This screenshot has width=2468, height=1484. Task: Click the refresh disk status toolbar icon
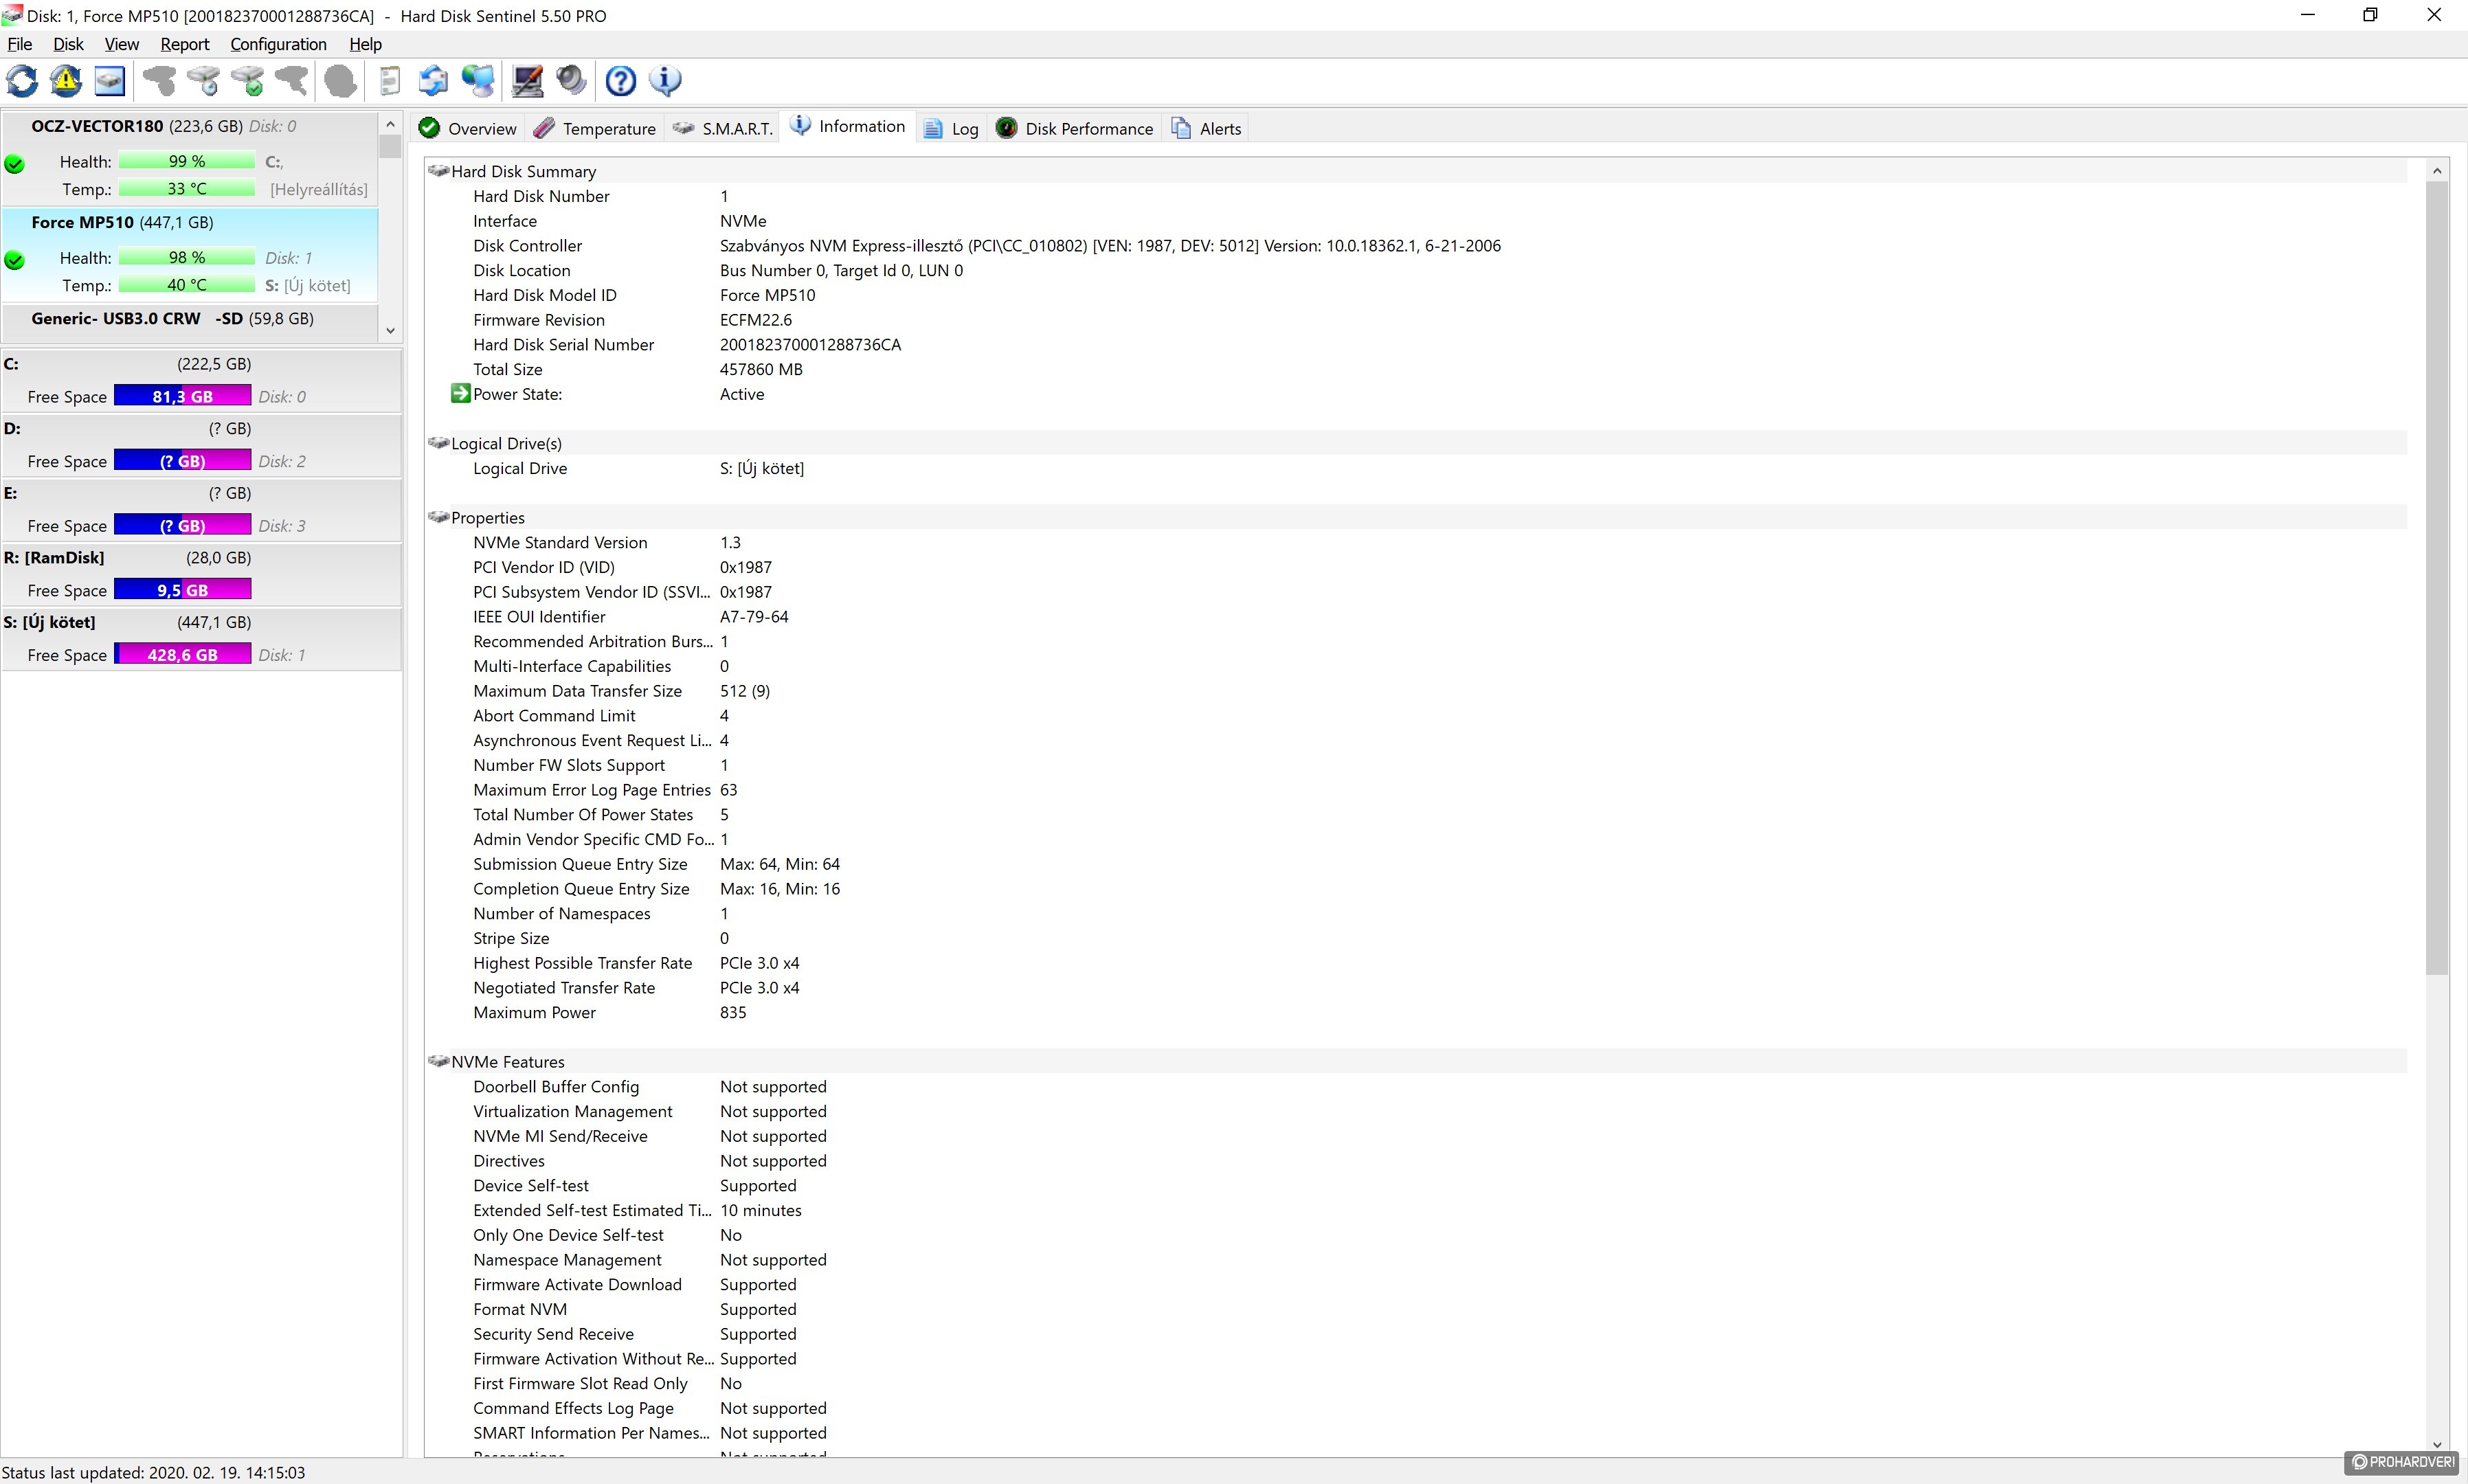(22, 81)
